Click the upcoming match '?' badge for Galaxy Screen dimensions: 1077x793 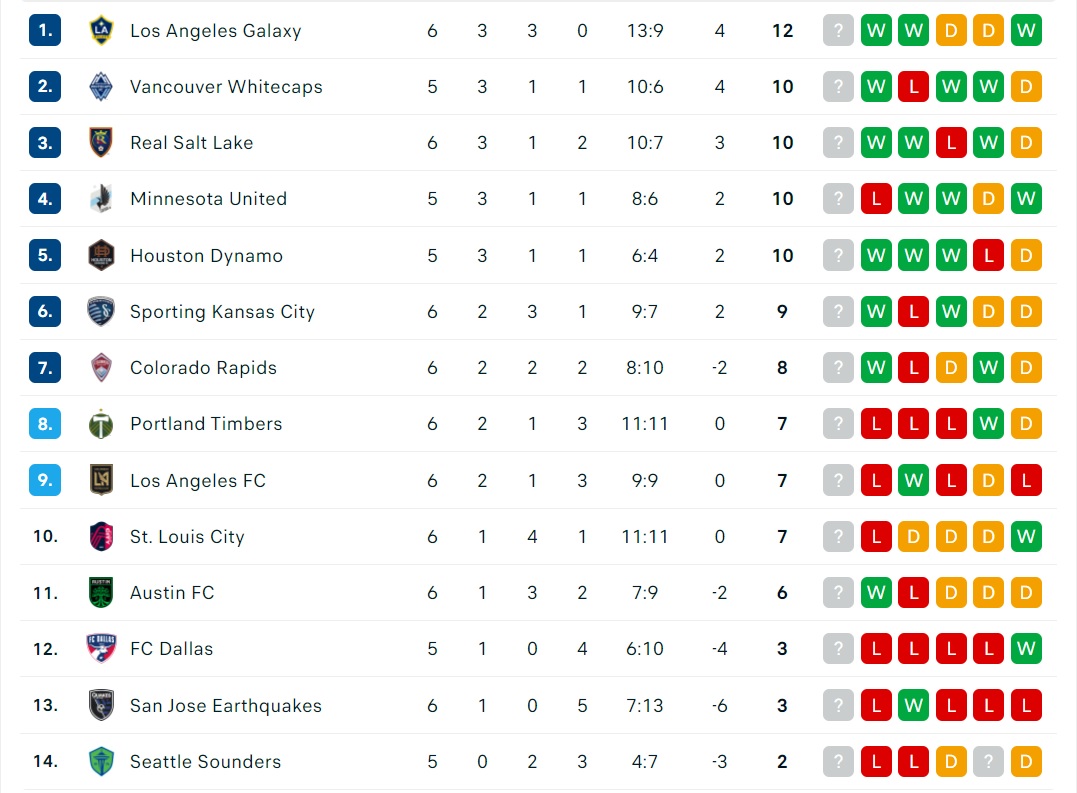click(838, 30)
